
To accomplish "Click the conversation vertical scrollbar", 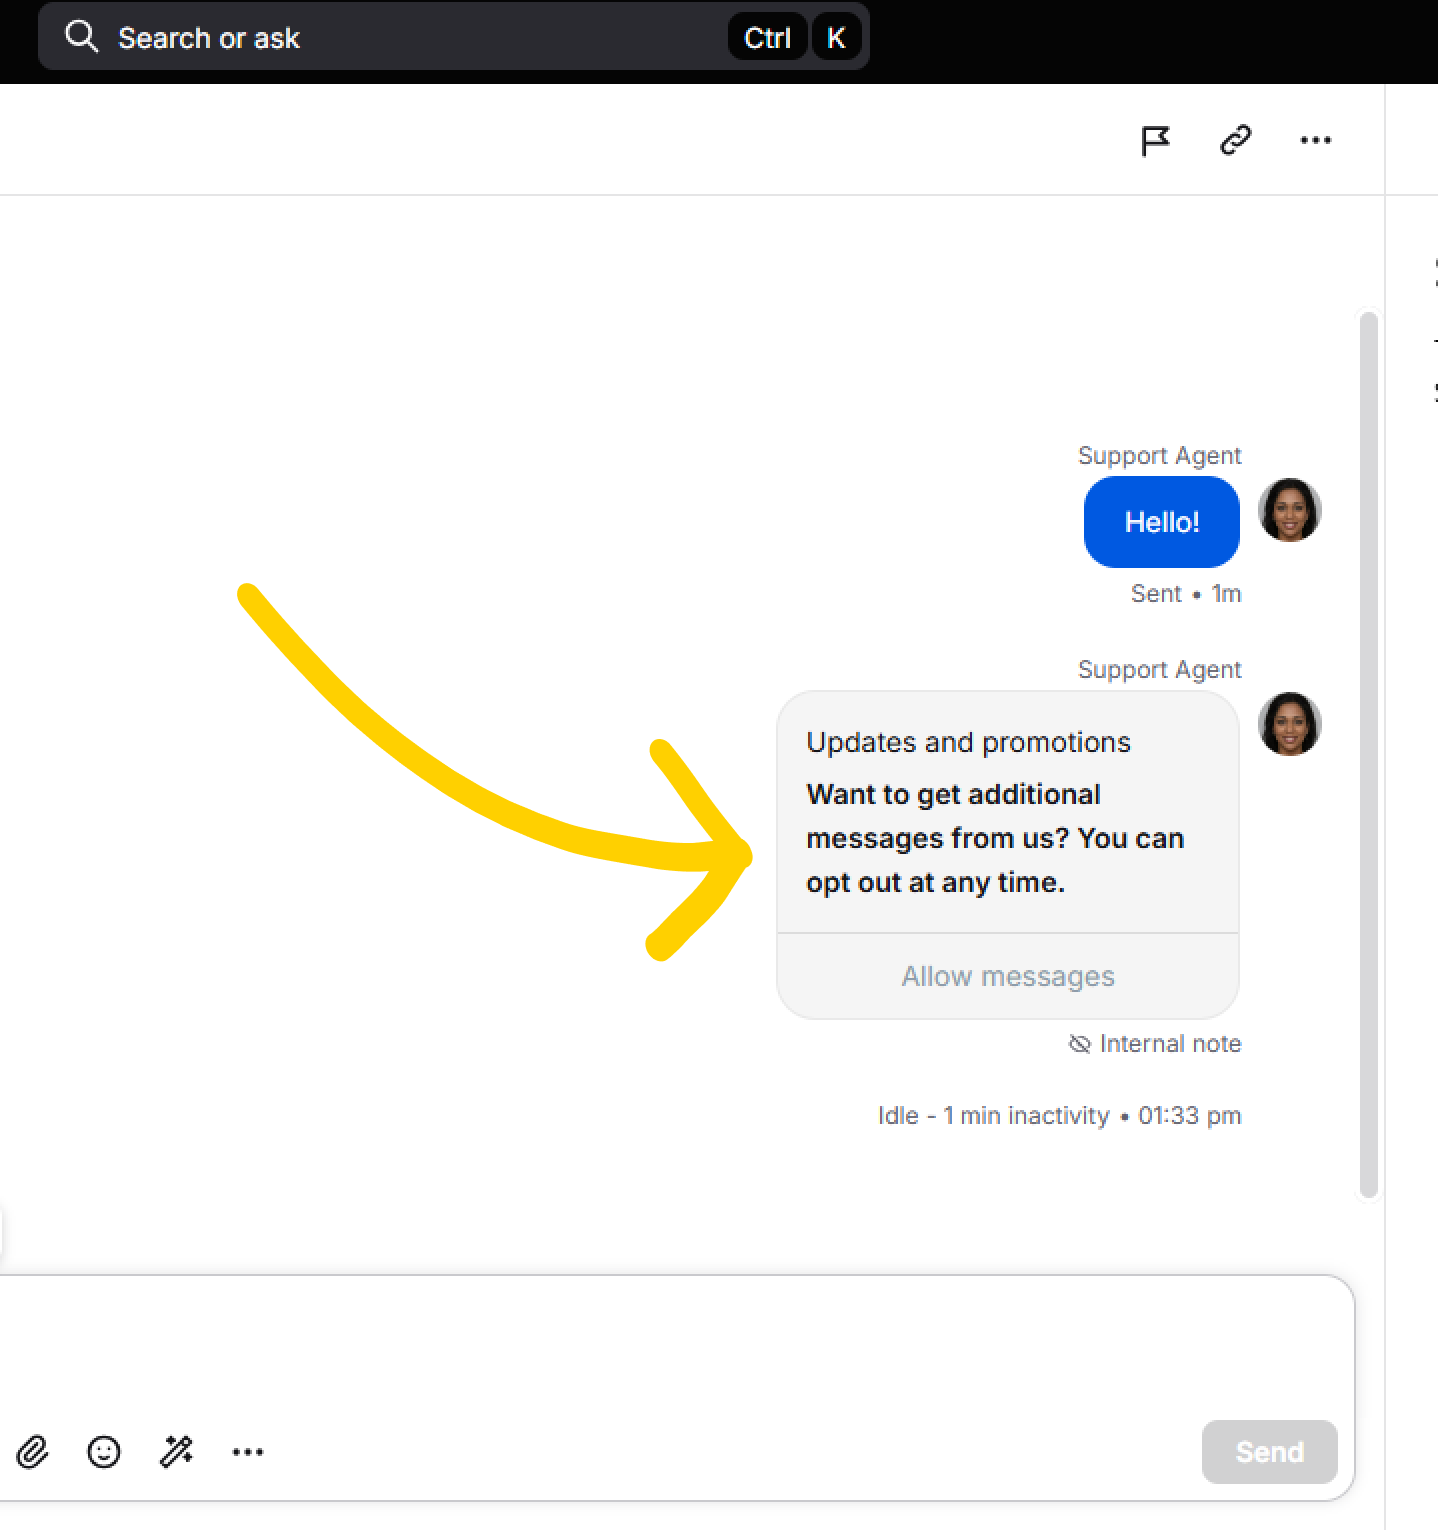I will tap(1369, 755).
